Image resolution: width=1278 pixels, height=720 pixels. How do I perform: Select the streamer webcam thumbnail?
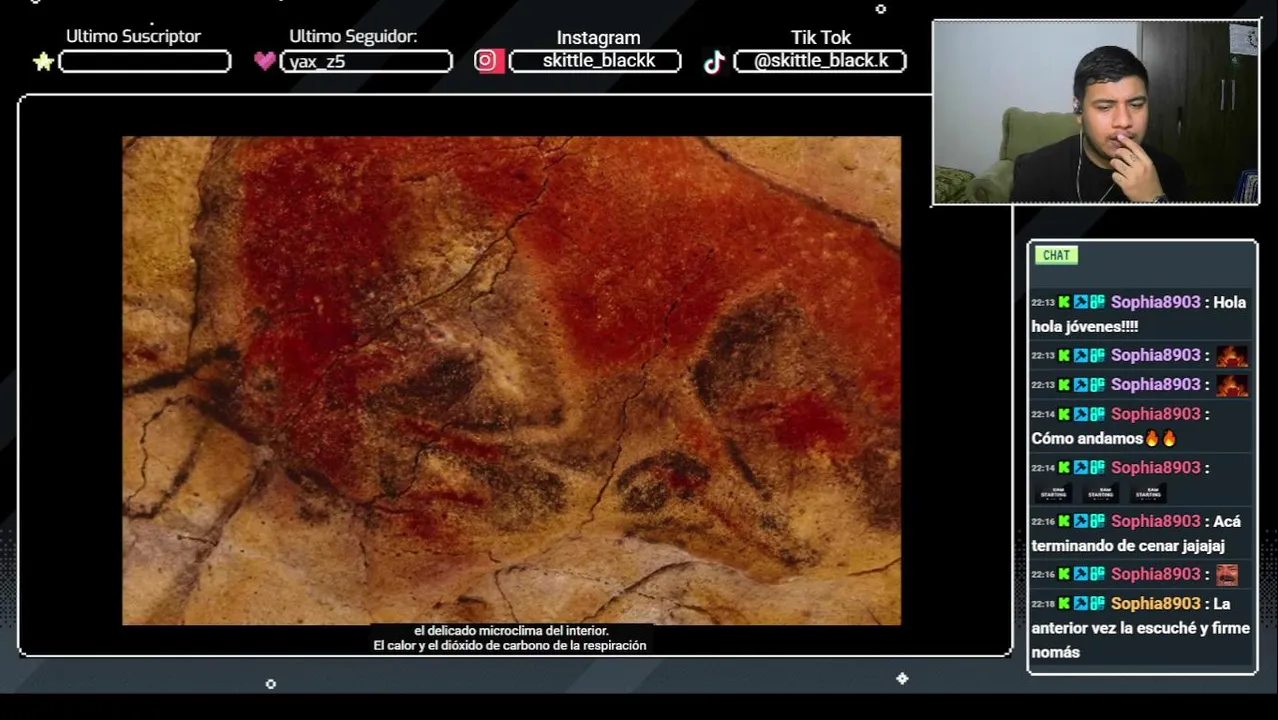1096,113
